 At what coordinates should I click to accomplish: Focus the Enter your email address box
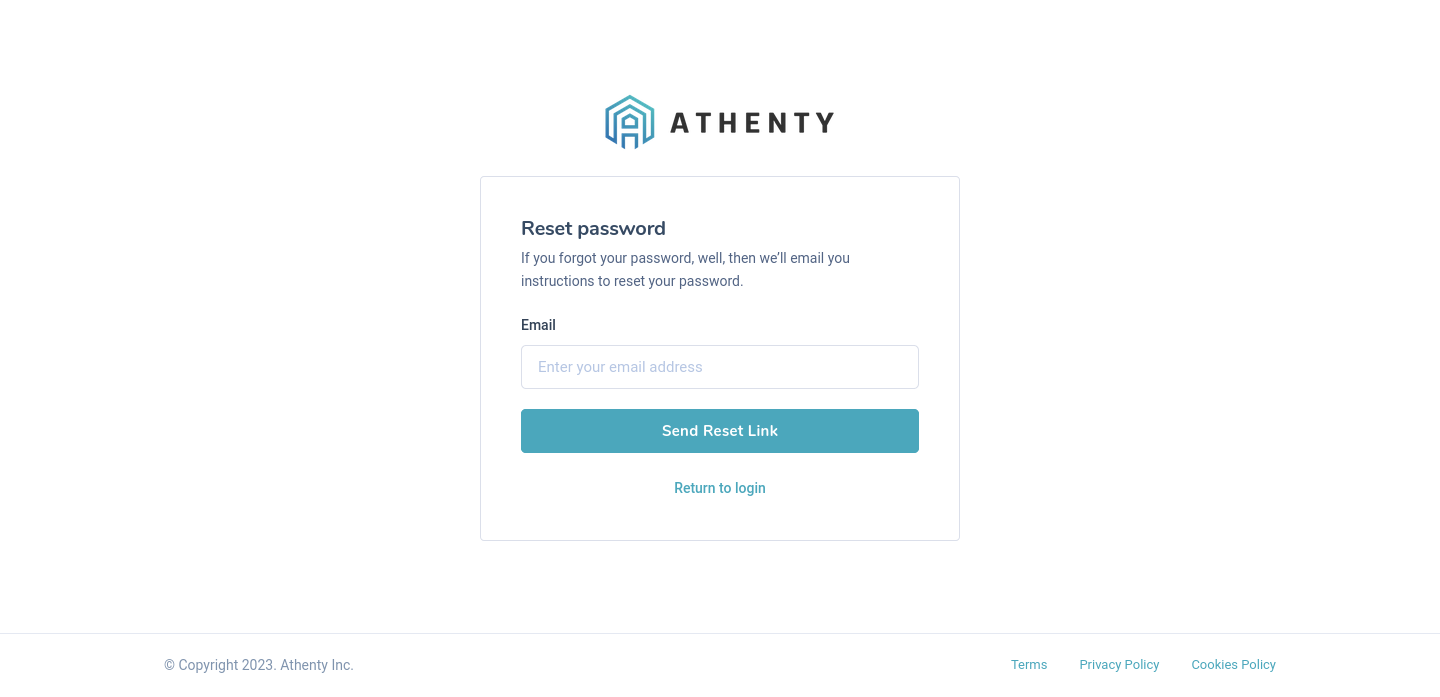[x=720, y=367]
